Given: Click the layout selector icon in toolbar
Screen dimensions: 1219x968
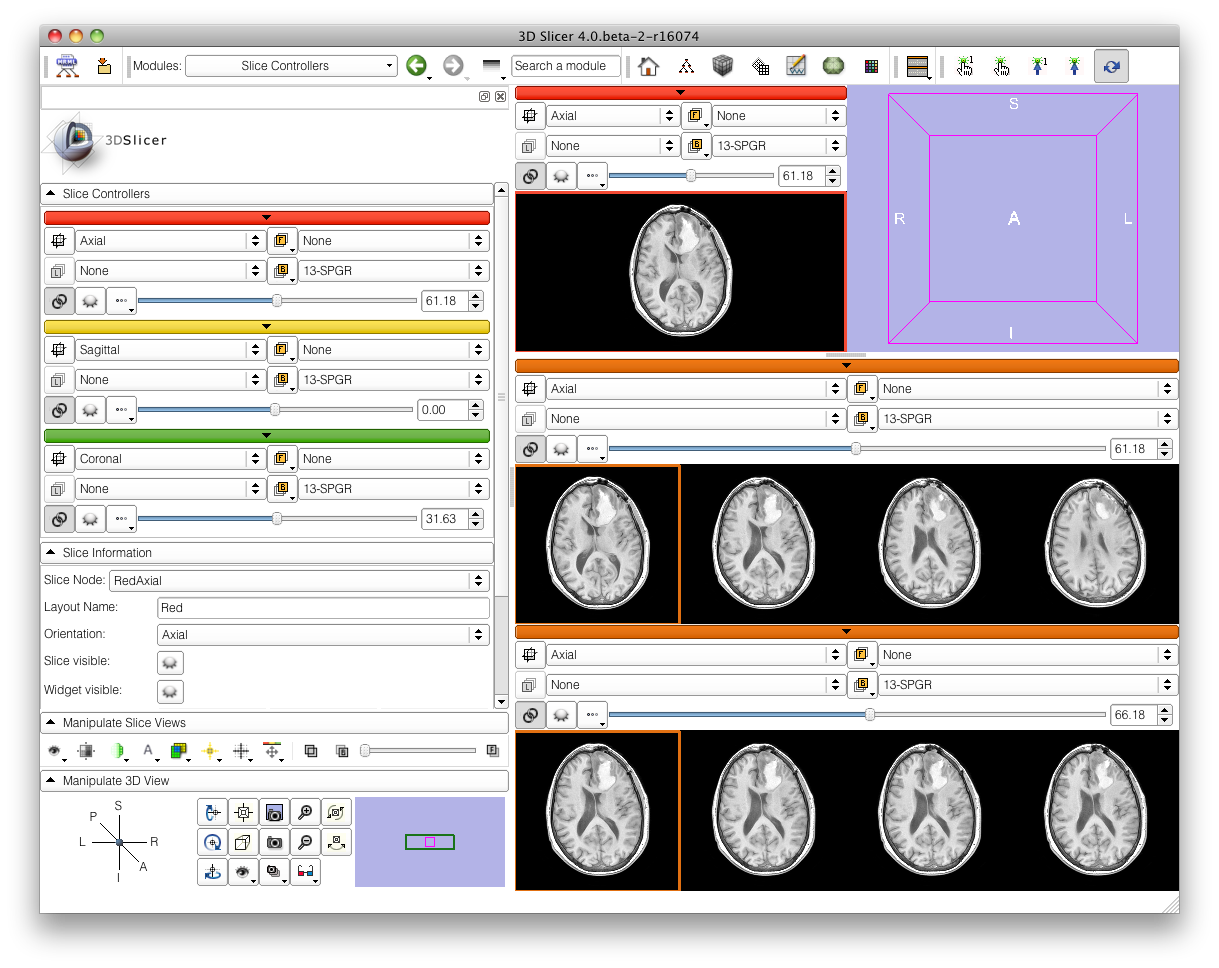Looking at the screenshot, I should tap(916, 66).
